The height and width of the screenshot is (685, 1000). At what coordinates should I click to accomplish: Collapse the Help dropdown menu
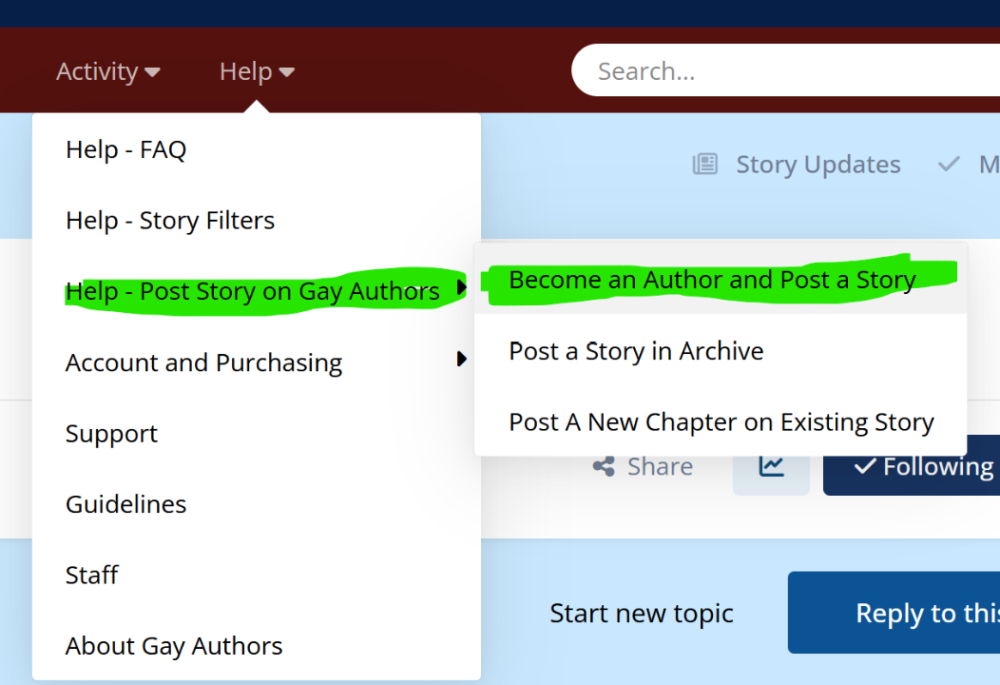pos(257,71)
